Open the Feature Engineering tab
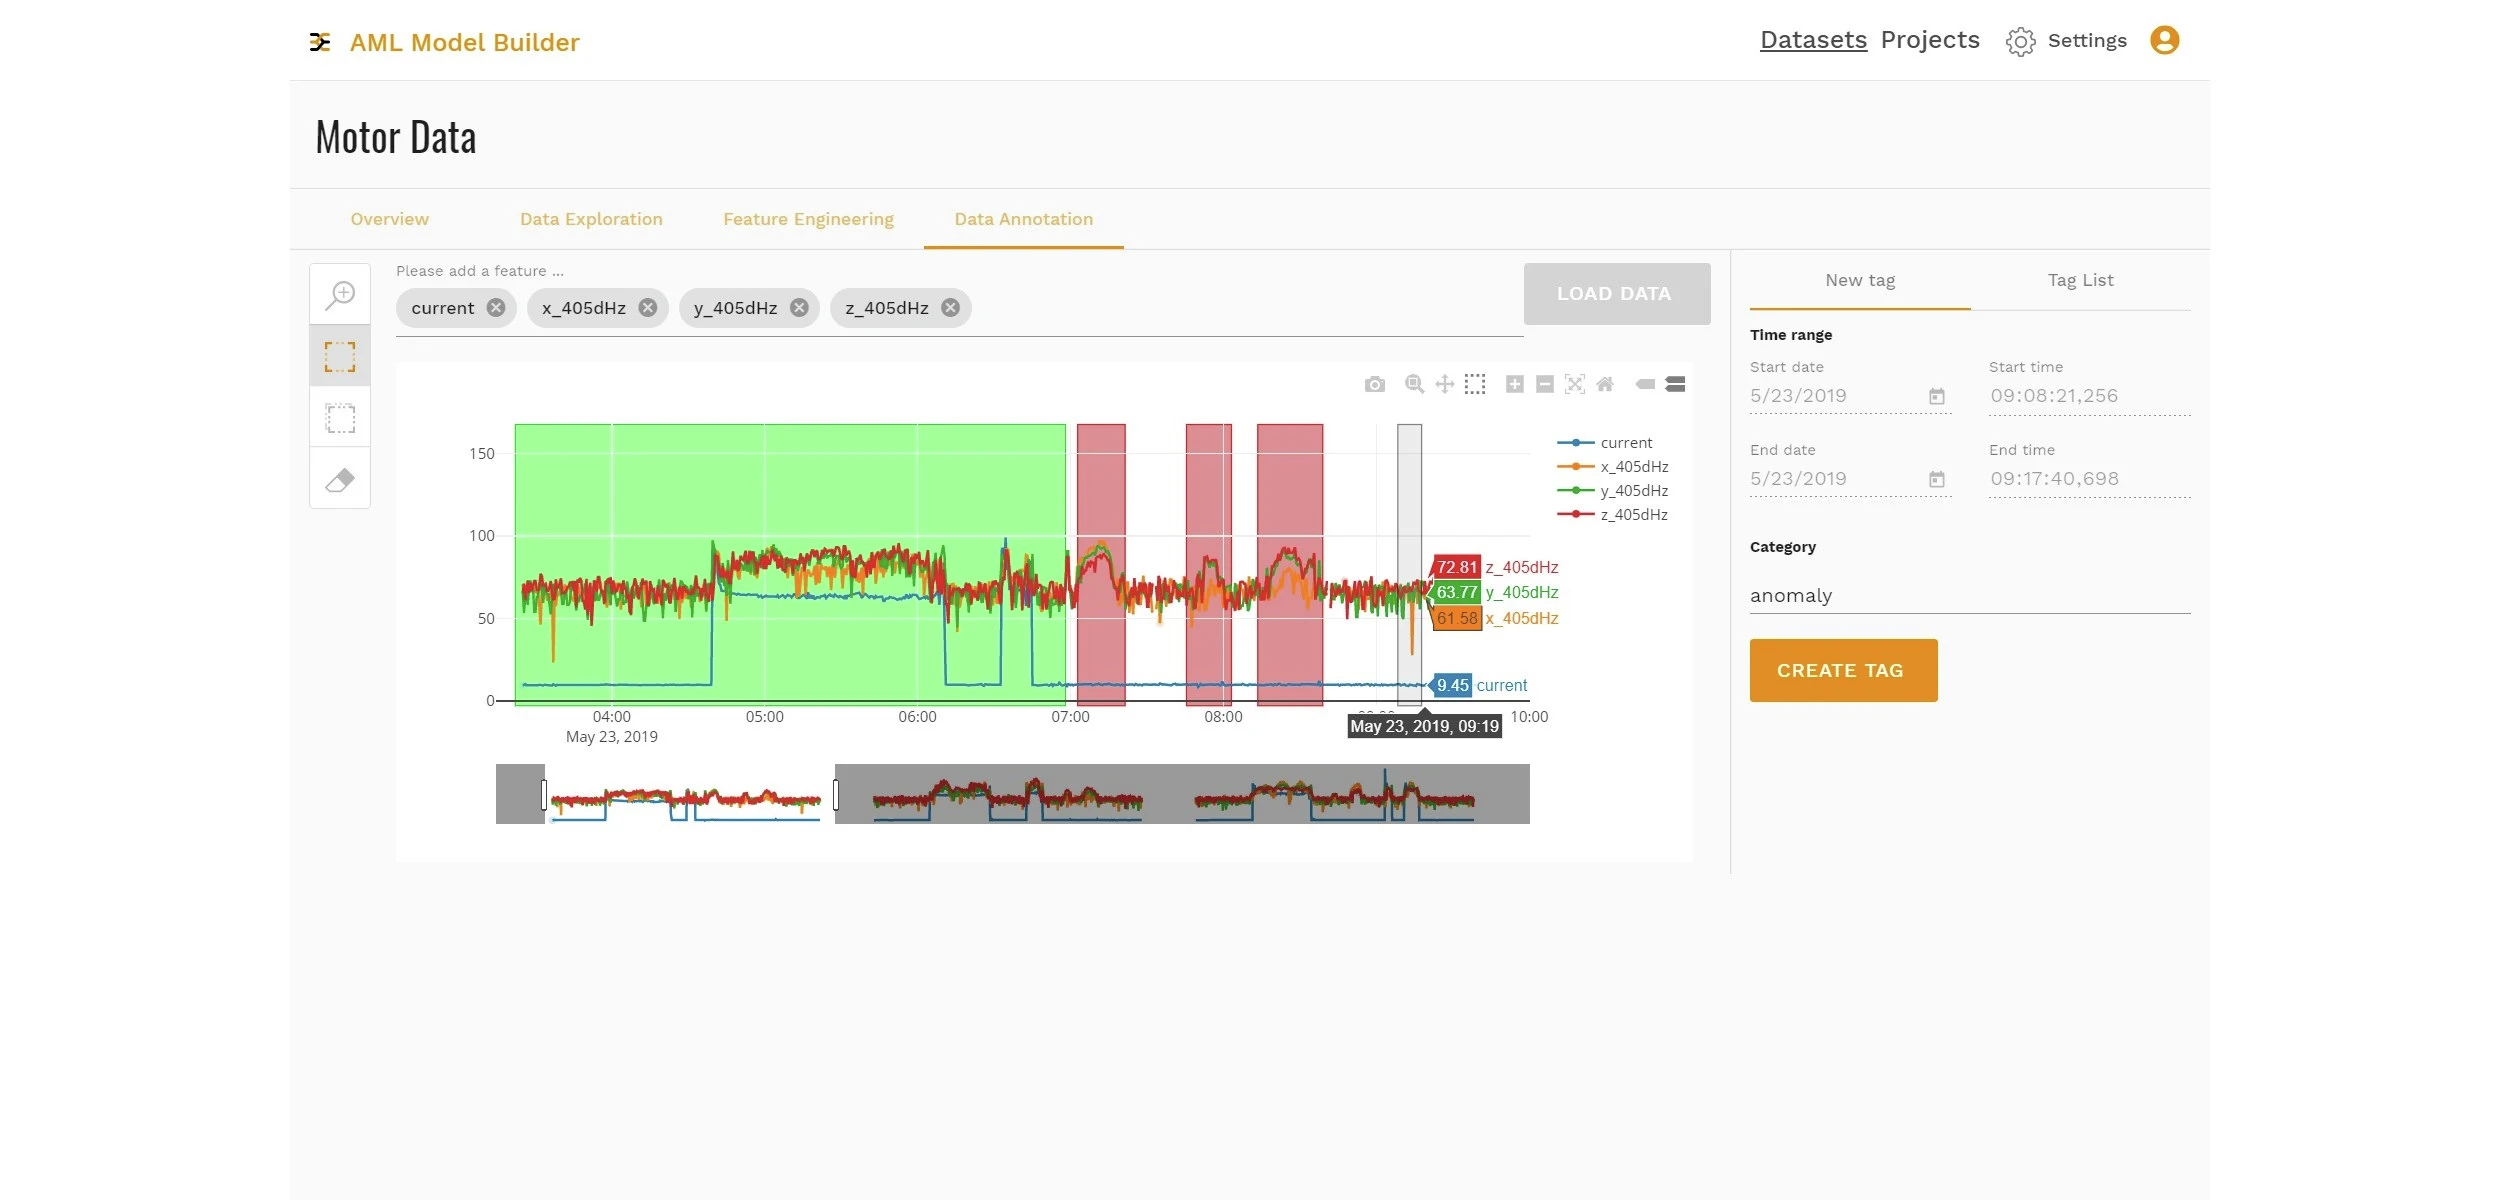Viewport: 2500px width, 1200px height. tap(808, 220)
